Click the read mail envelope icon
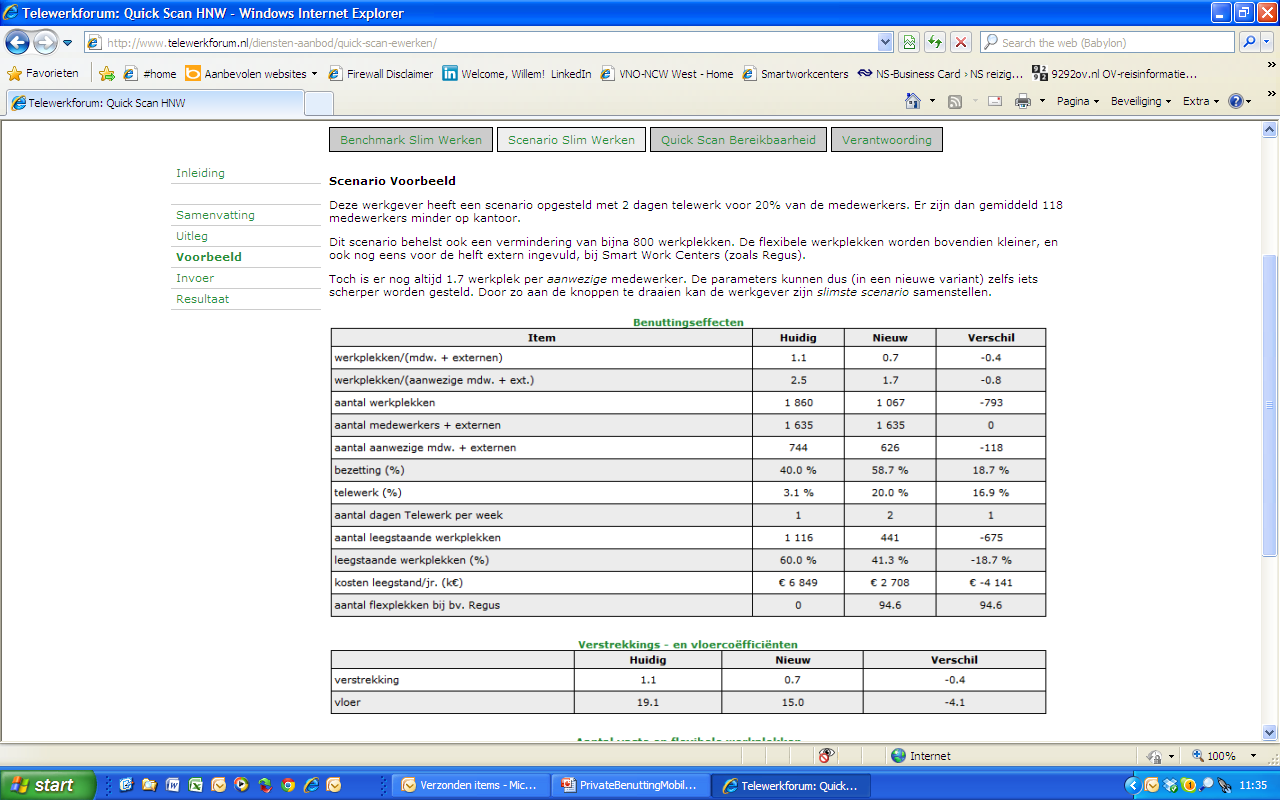 pyautogui.click(x=995, y=101)
